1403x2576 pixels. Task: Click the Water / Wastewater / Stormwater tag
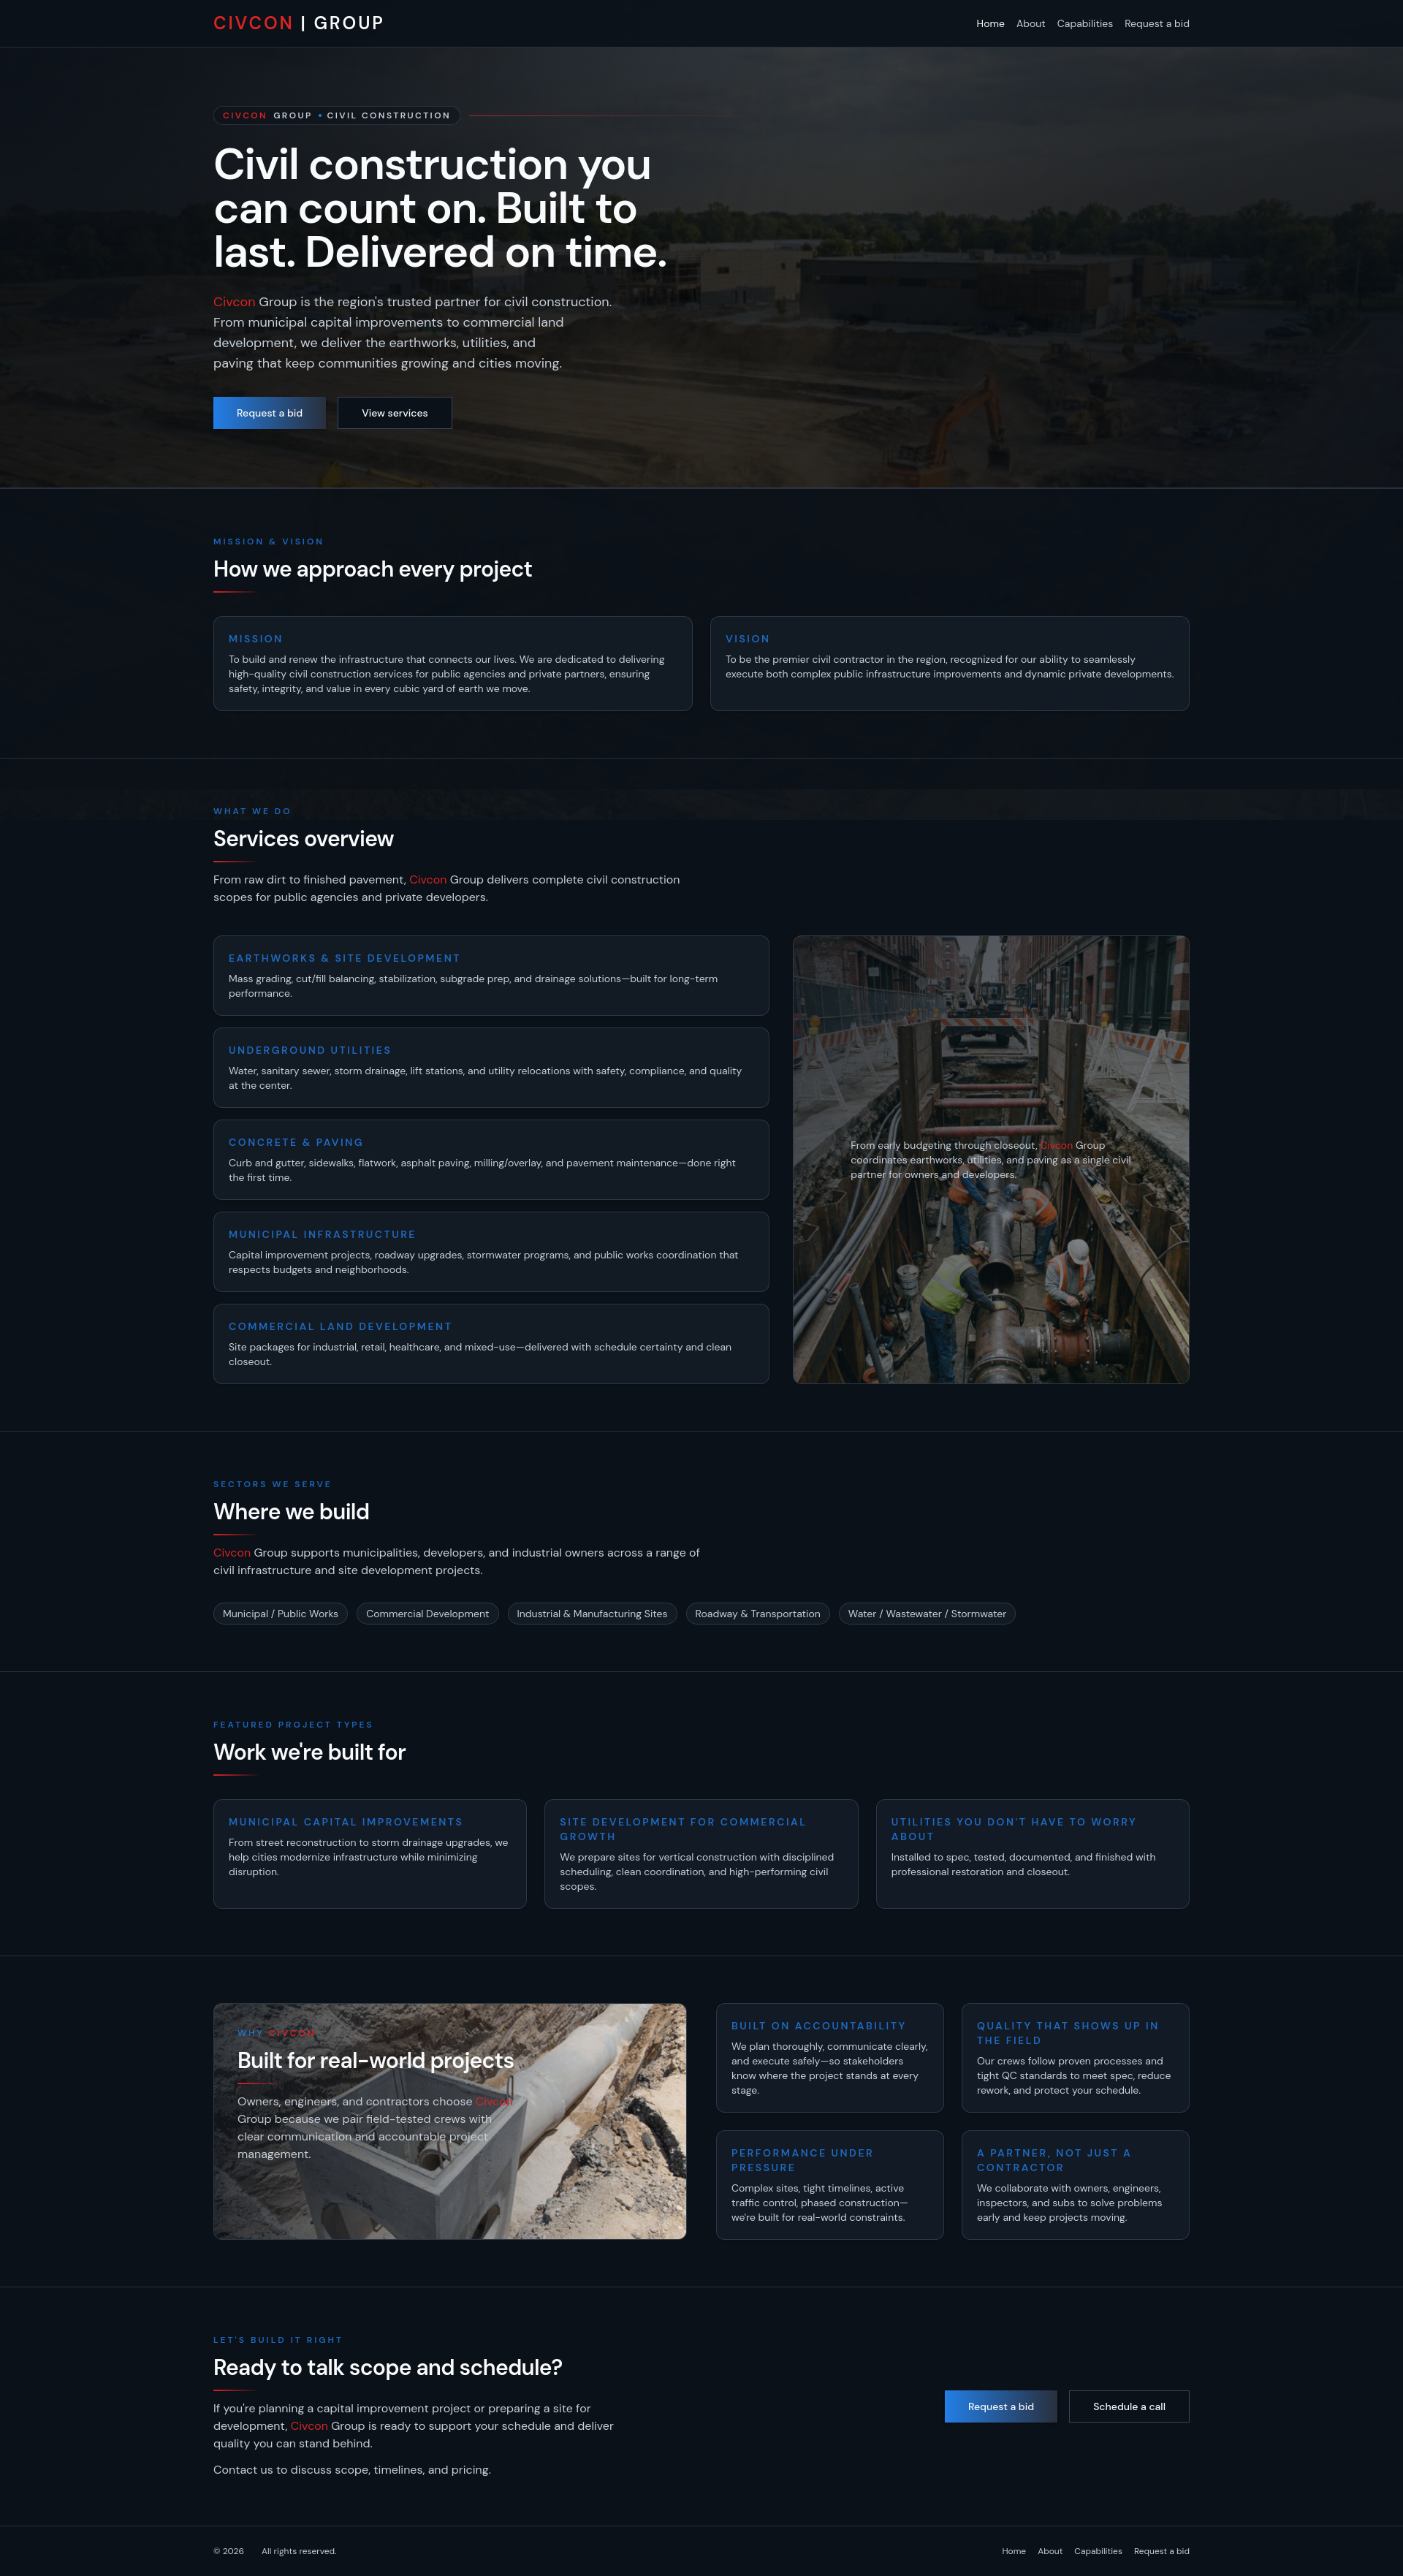(x=927, y=1613)
